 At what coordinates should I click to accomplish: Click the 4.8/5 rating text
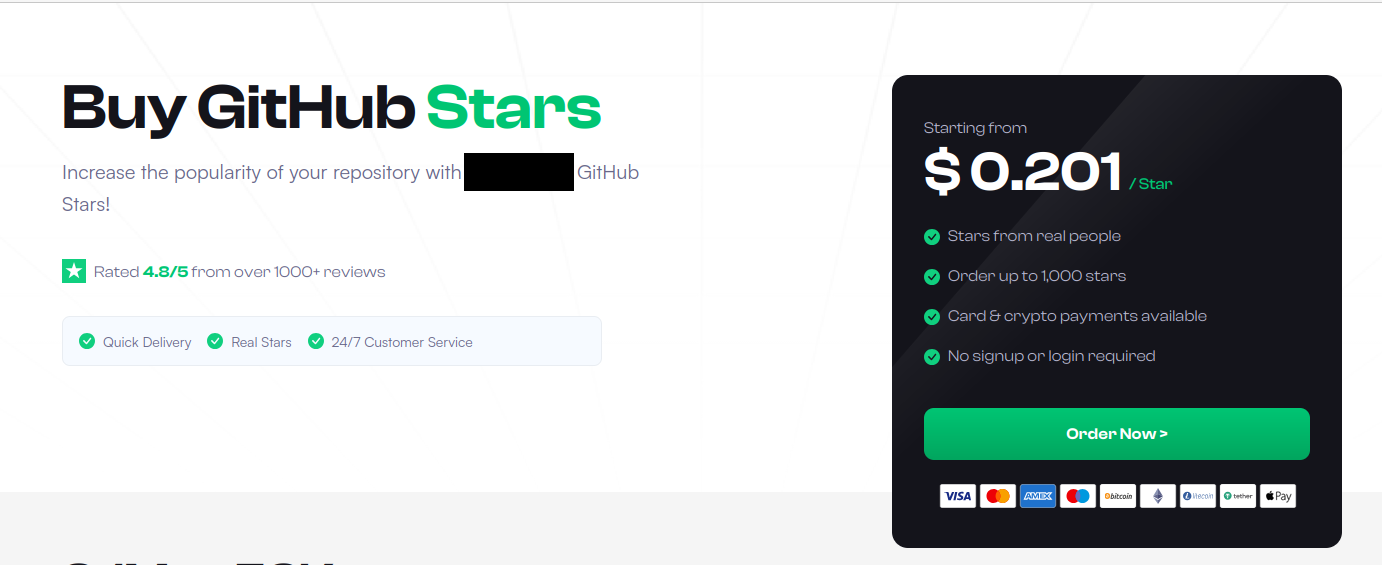pos(165,272)
